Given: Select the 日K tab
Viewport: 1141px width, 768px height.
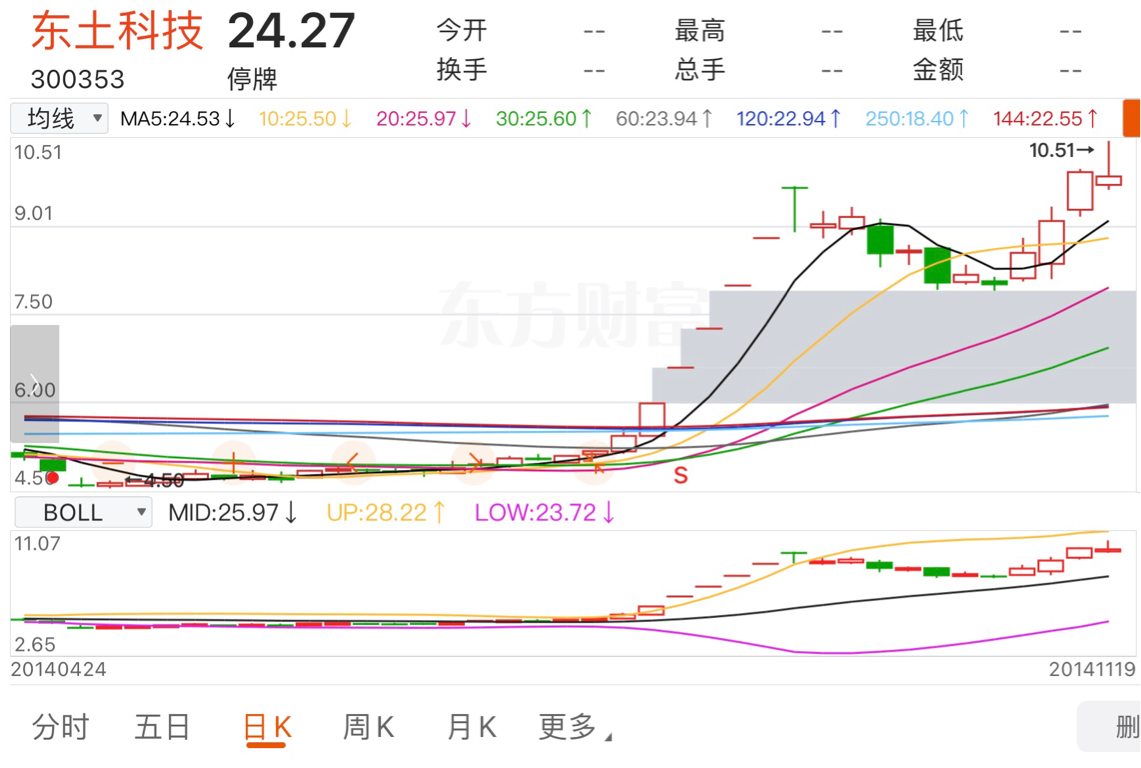Looking at the screenshot, I should pos(266,728).
